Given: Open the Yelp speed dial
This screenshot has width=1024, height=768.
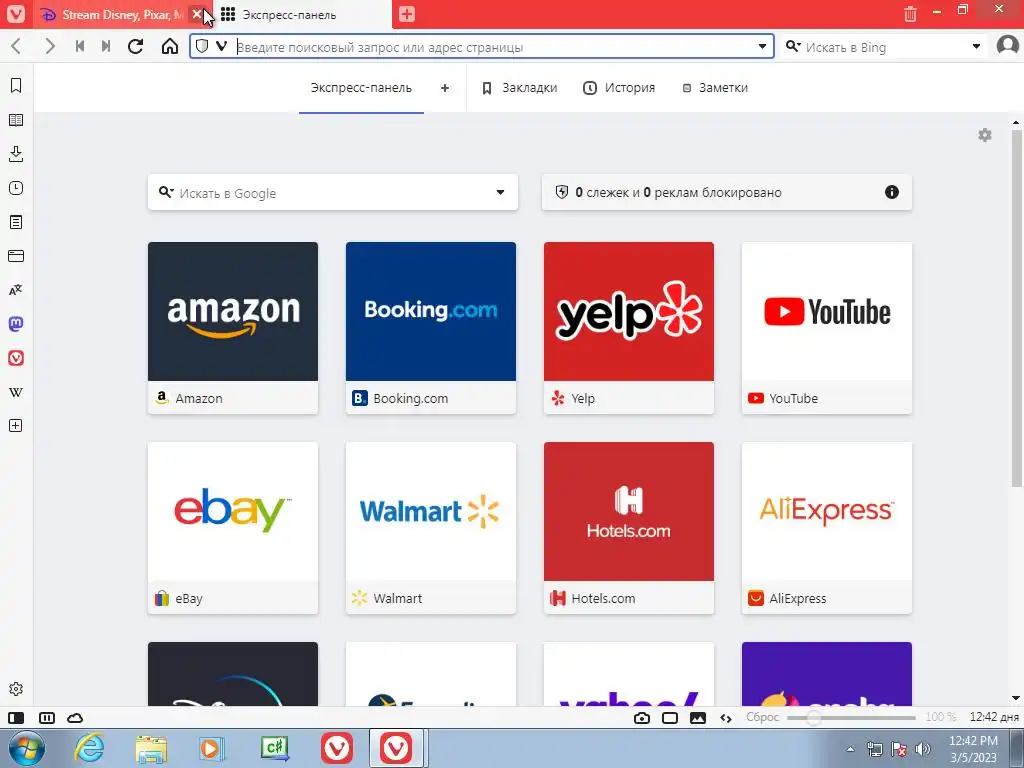Looking at the screenshot, I should (x=629, y=328).
